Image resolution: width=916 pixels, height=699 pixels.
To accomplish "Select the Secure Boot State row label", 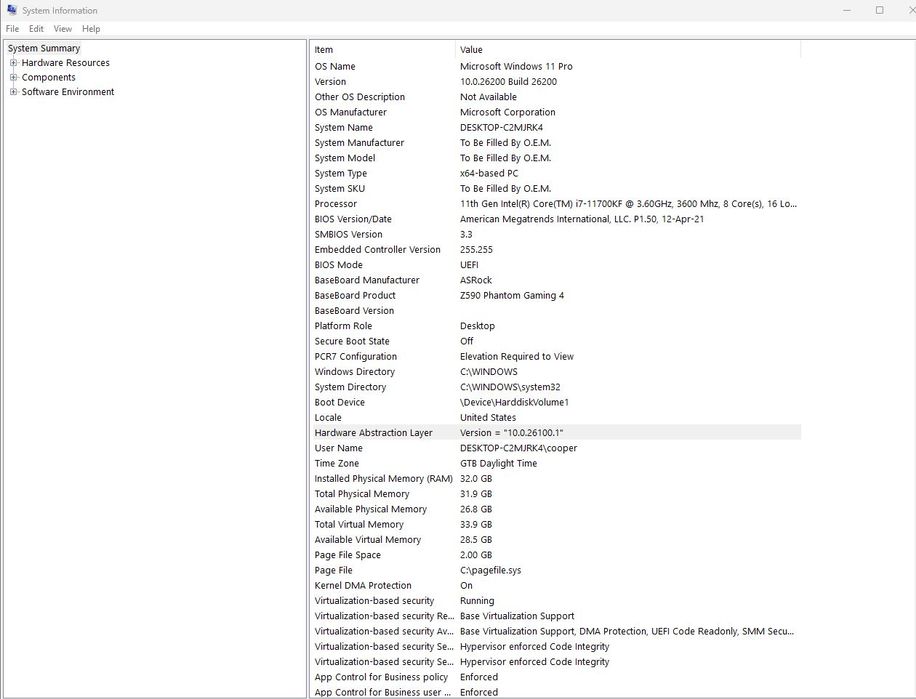I will tap(352, 341).
